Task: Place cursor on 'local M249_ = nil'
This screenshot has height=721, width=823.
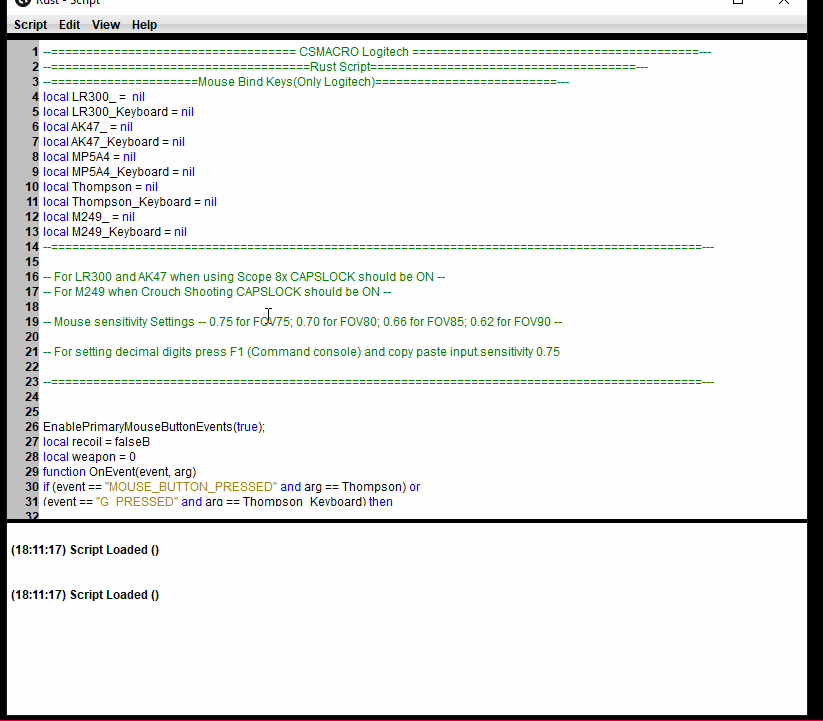Action: coord(89,217)
